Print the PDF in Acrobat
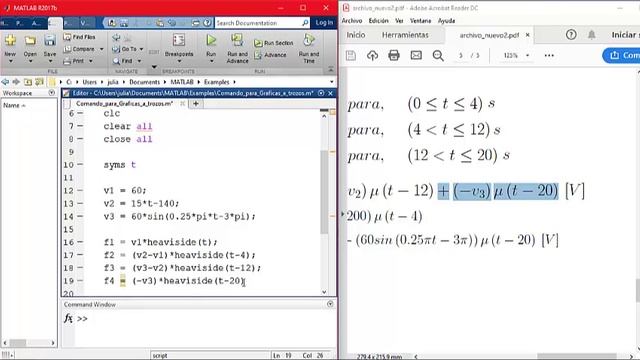640x360 pixels. [x=394, y=56]
